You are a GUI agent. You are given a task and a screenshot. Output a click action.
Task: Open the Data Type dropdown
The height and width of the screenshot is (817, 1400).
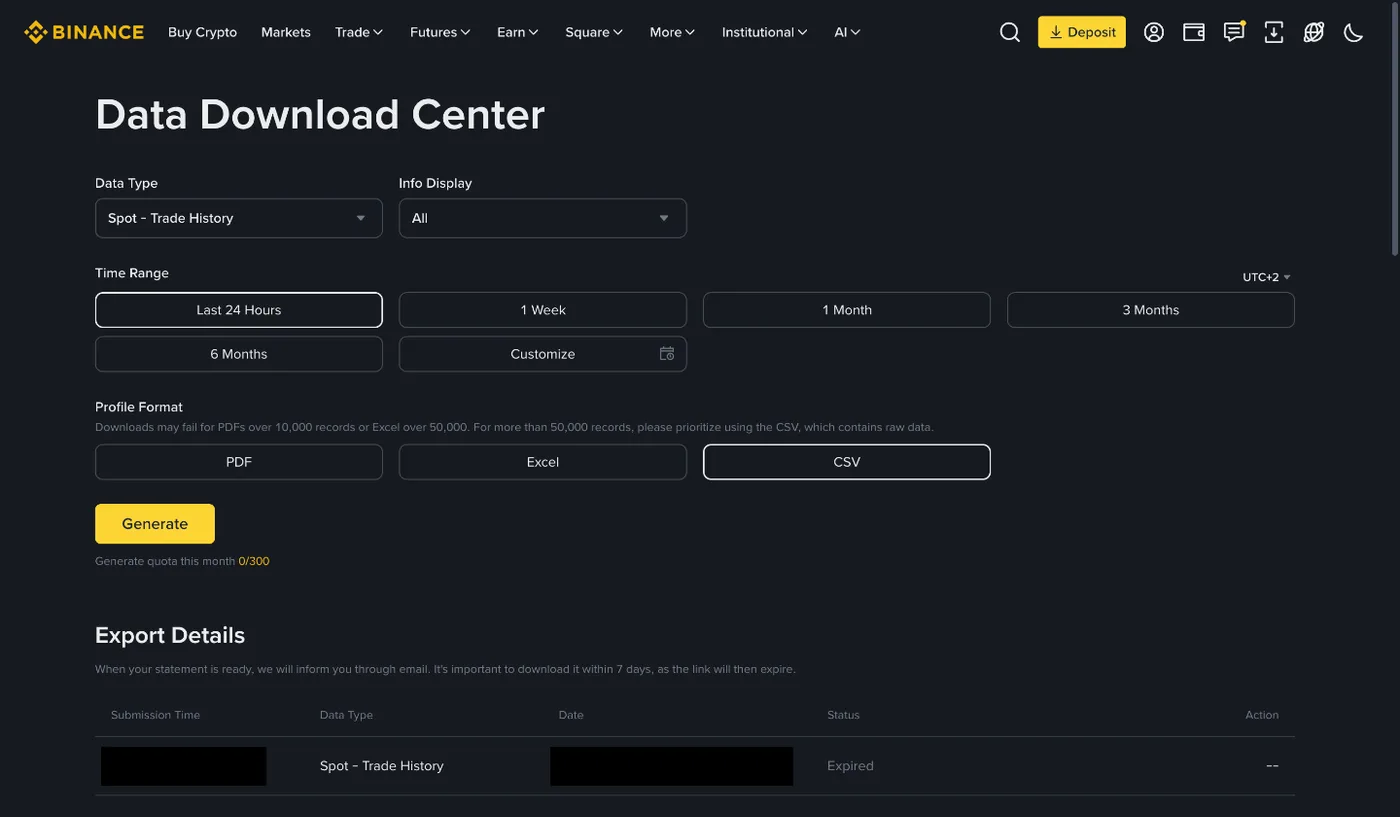(x=239, y=218)
